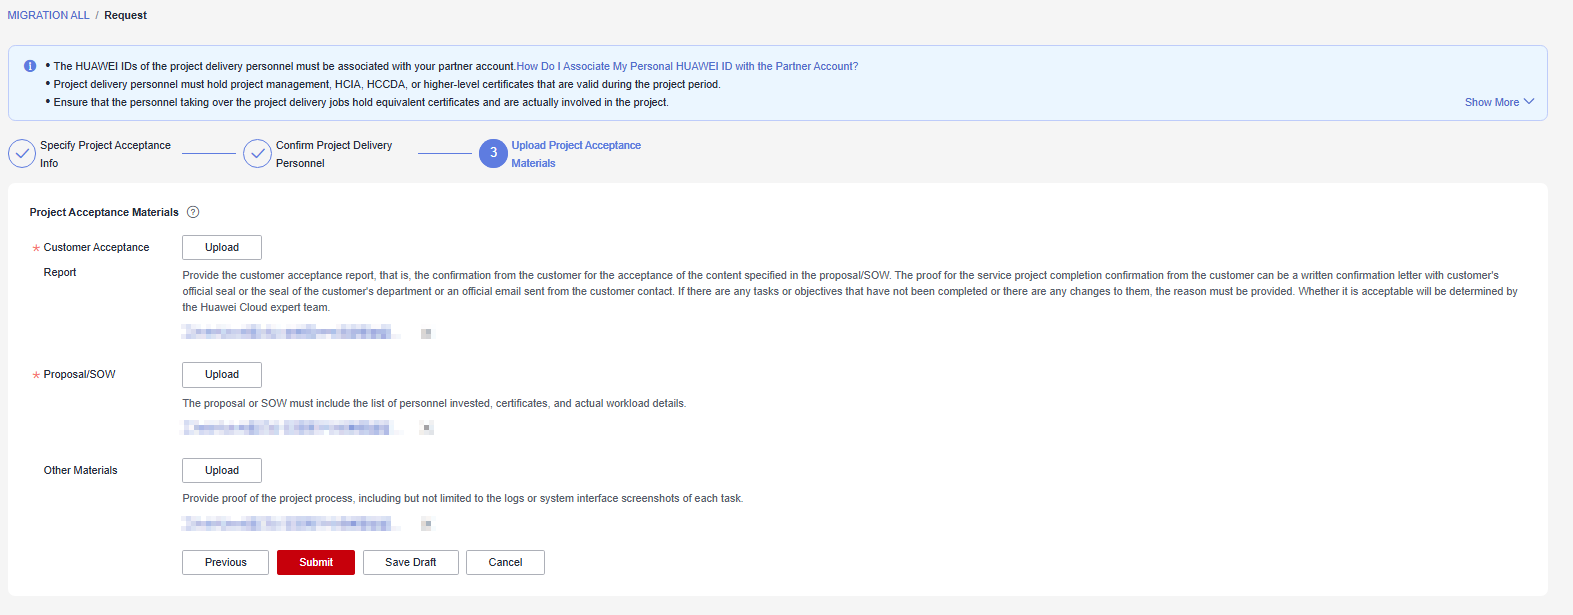This screenshot has width=1573, height=615.
Task: Upload a Customer Acceptance Report file
Action: coord(222,248)
